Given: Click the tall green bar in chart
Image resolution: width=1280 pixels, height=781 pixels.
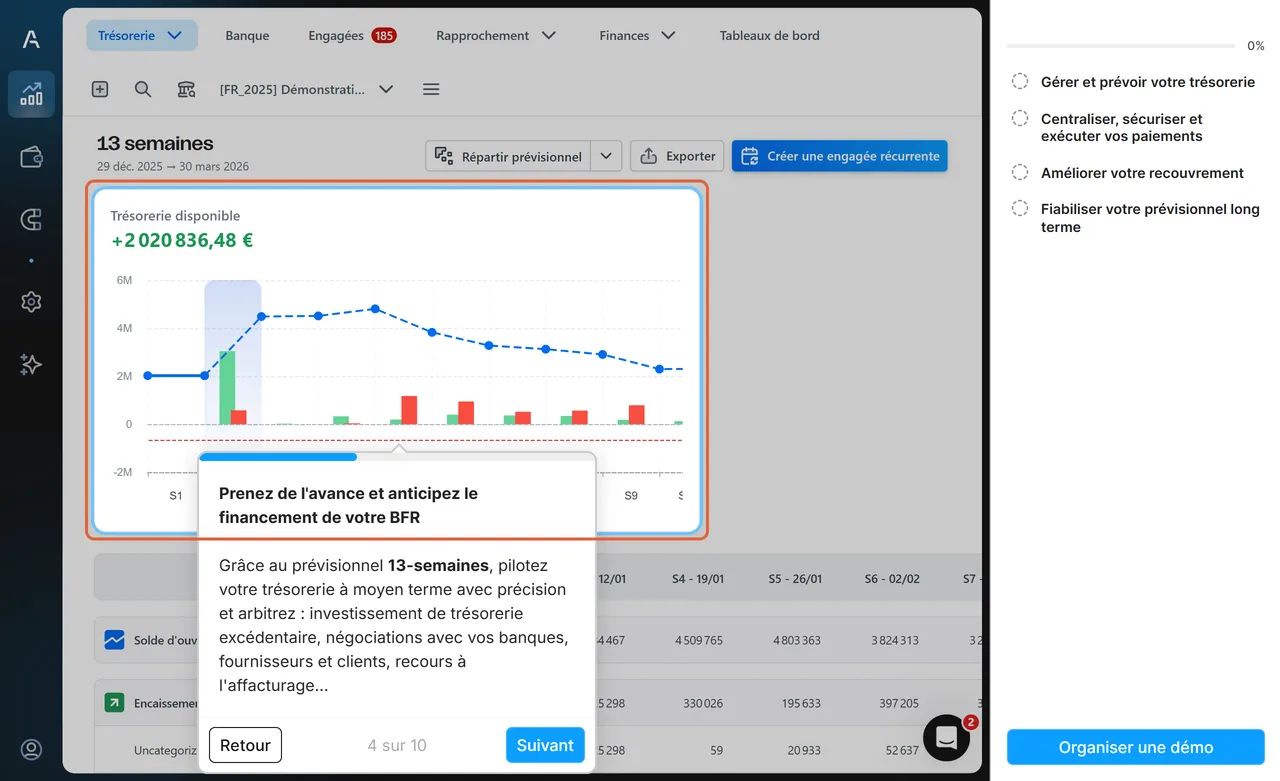Looking at the screenshot, I should click(227, 388).
